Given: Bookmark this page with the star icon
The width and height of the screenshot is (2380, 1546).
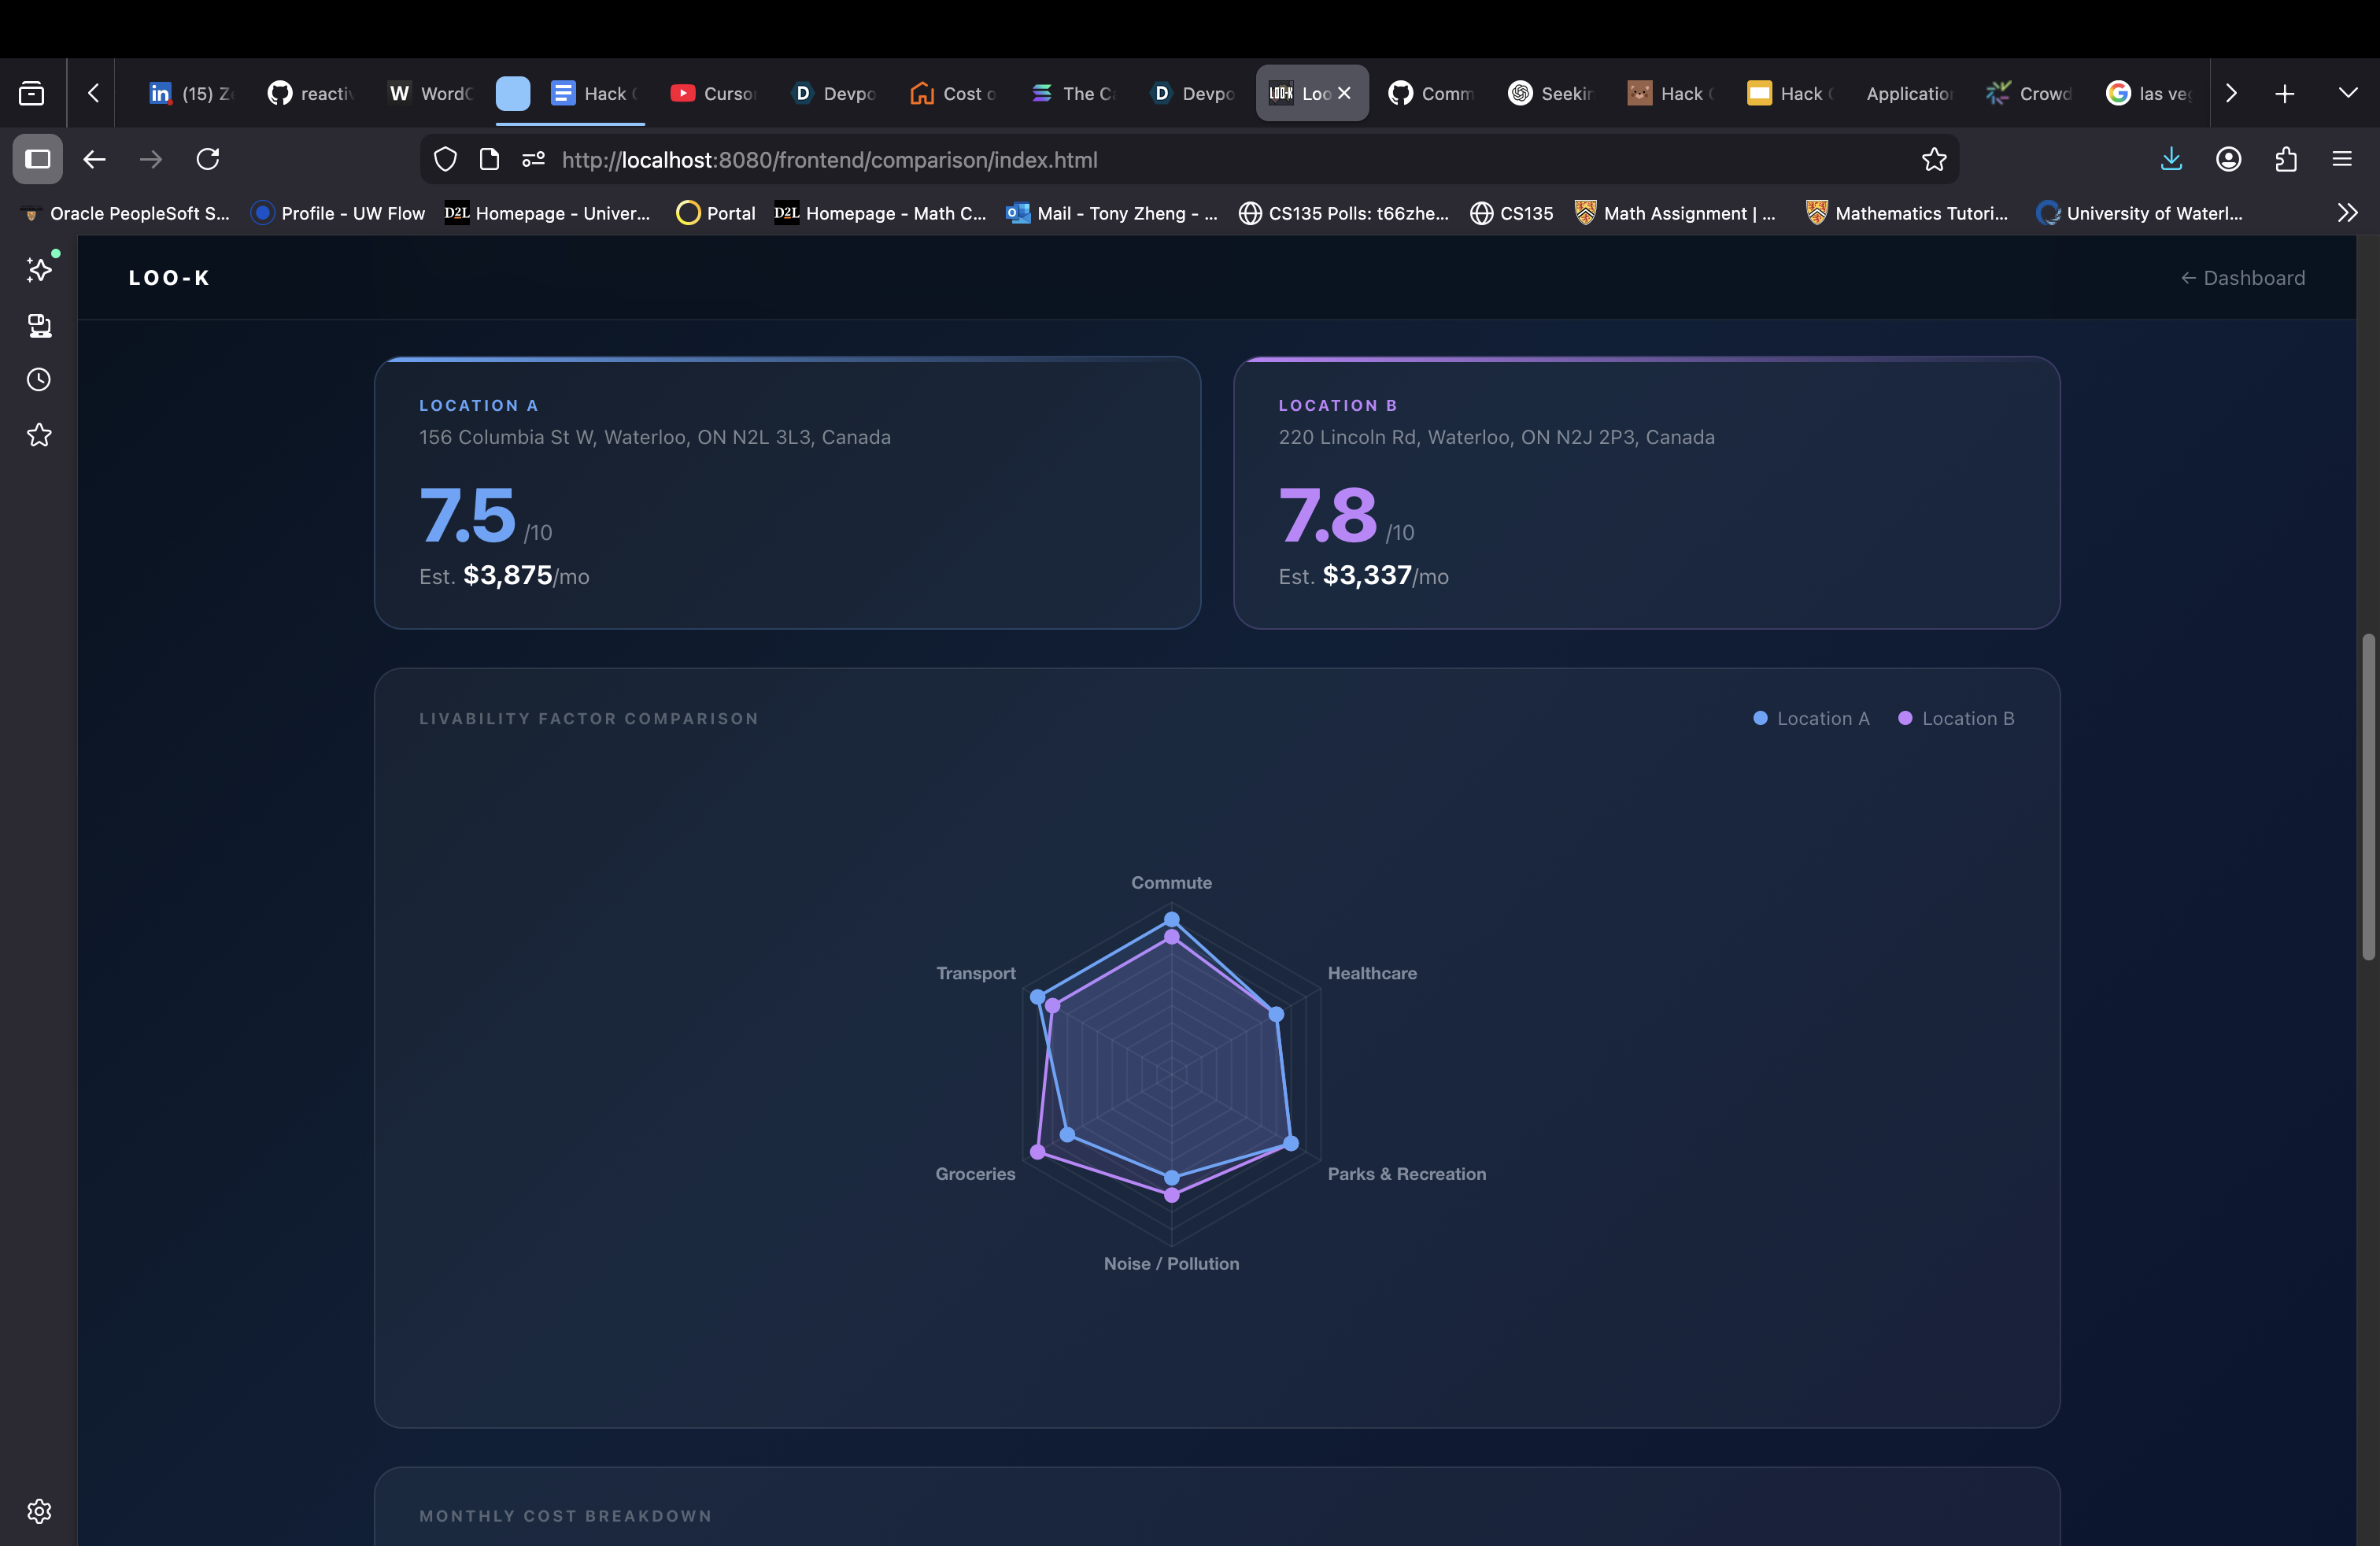Looking at the screenshot, I should (1934, 160).
